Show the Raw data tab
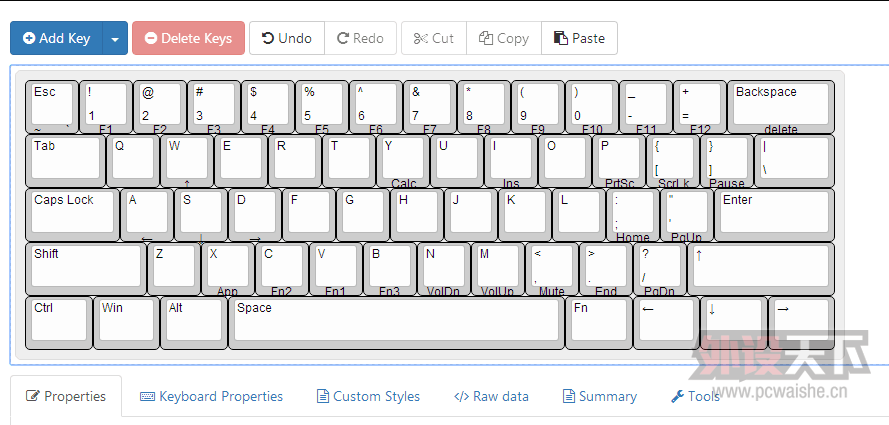The width and height of the screenshot is (889, 425). tap(491, 396)
